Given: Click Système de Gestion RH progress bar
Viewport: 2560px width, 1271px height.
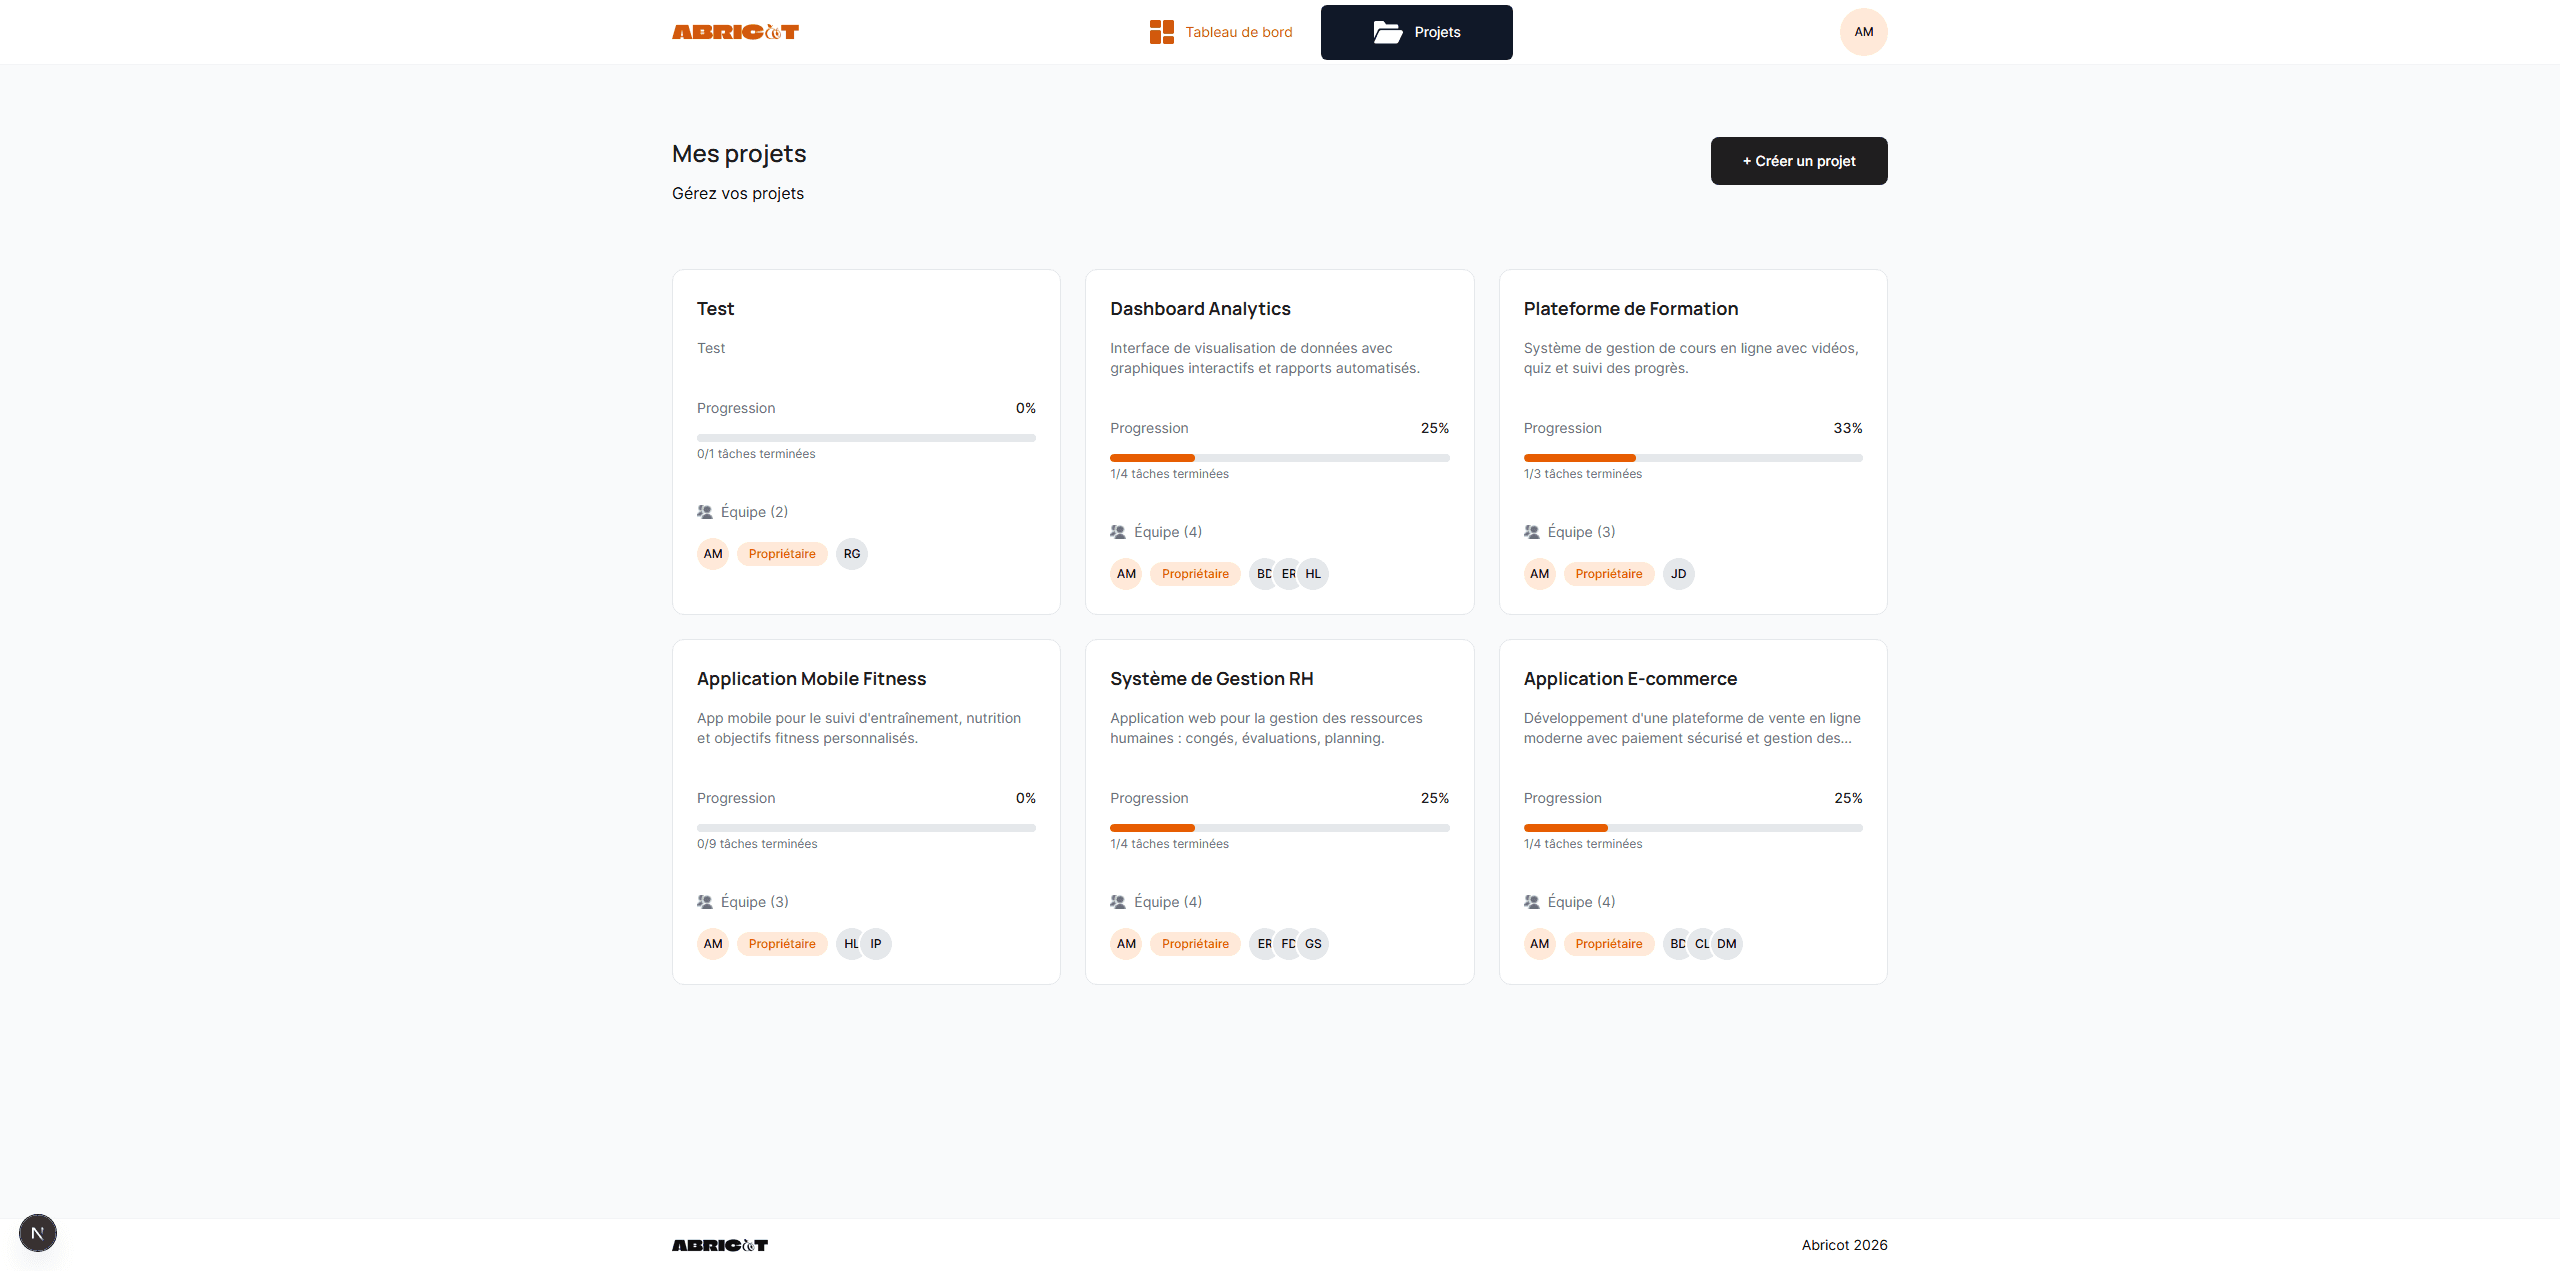Looking at the screenshot, I should 1279,828.
